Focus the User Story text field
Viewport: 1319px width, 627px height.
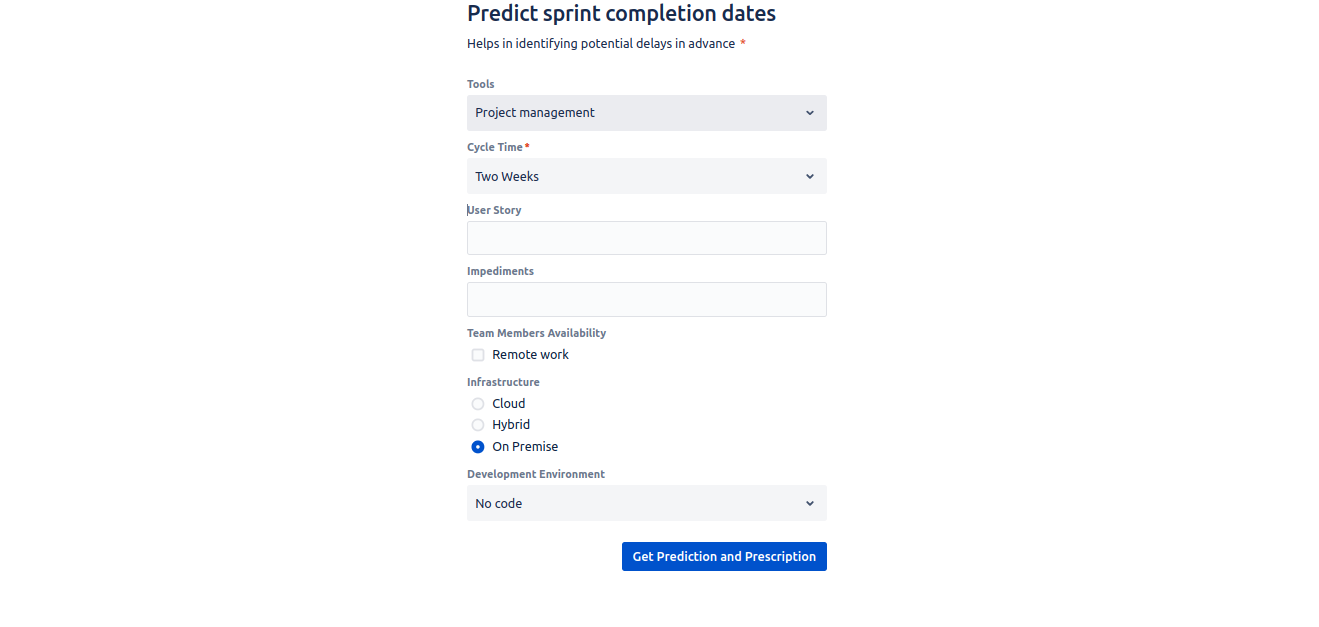(646, 239)
